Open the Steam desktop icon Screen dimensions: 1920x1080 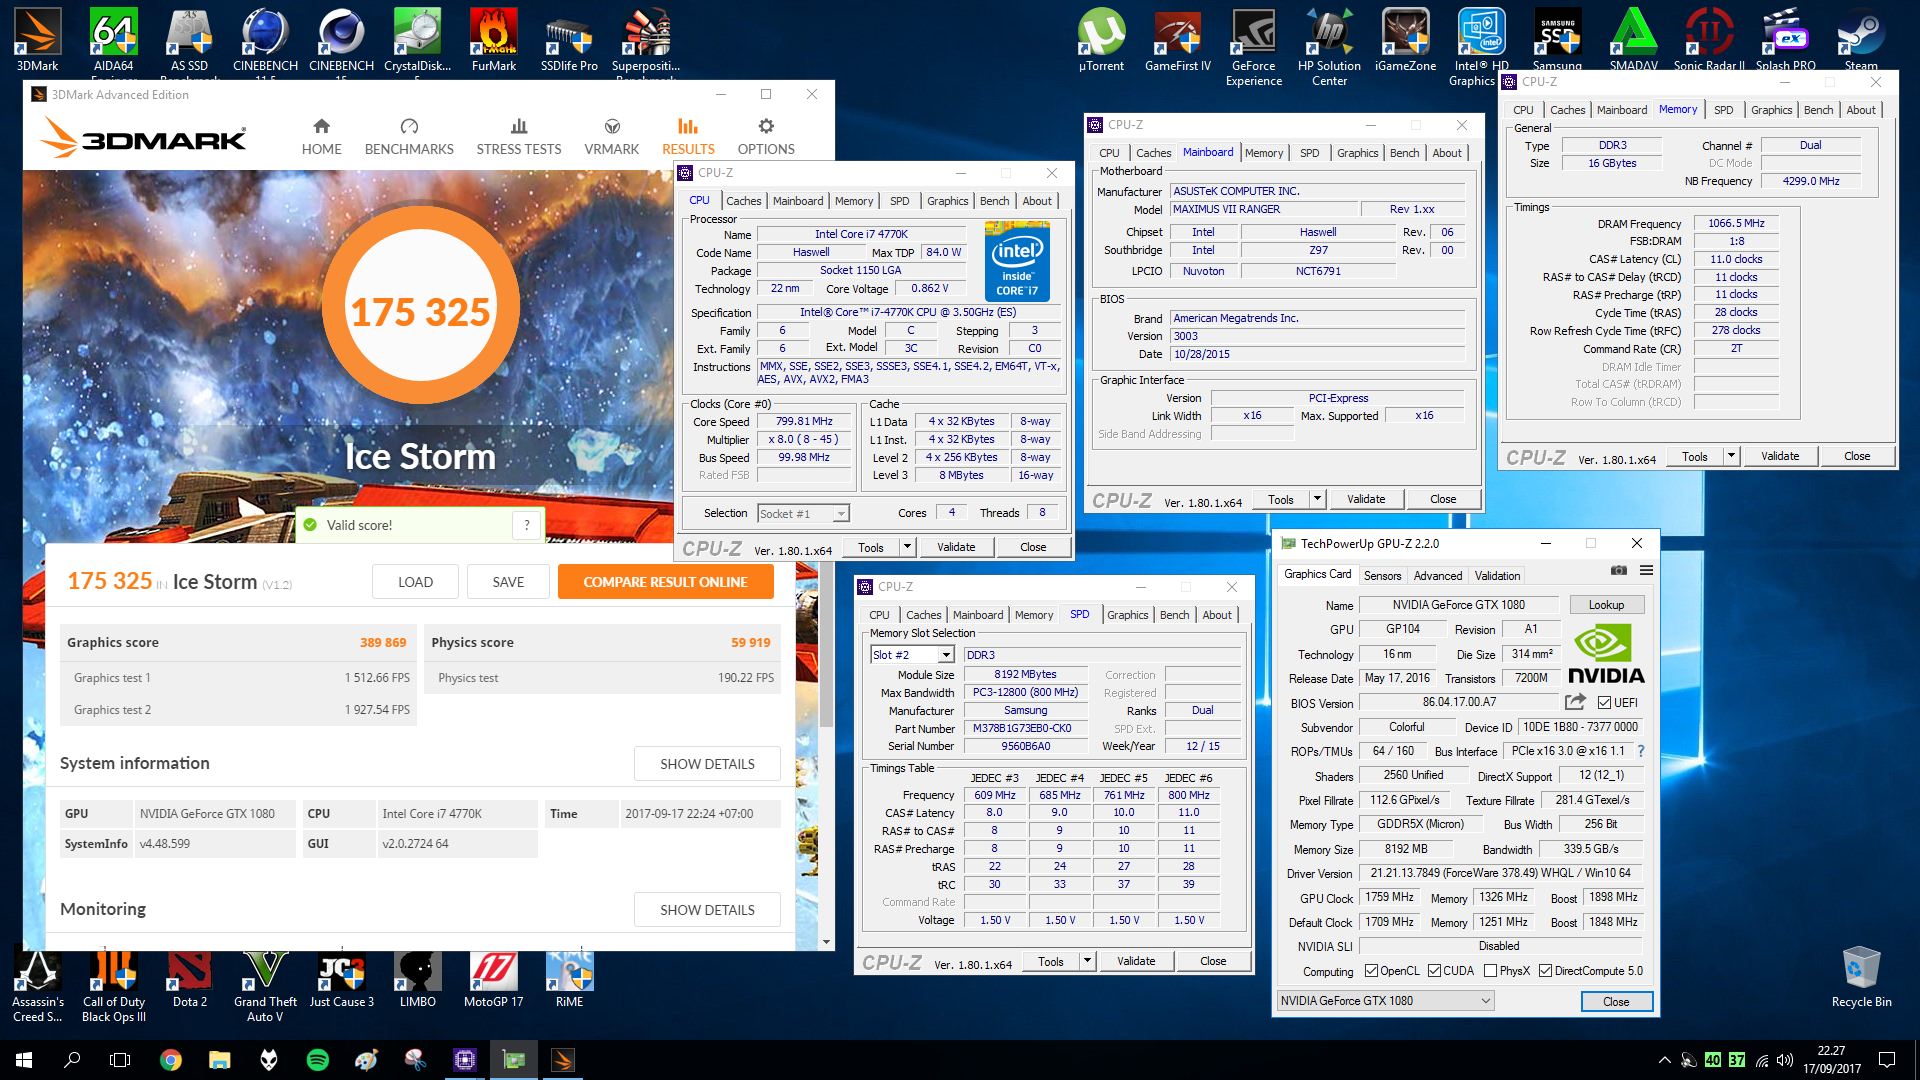pos(1861,40)
